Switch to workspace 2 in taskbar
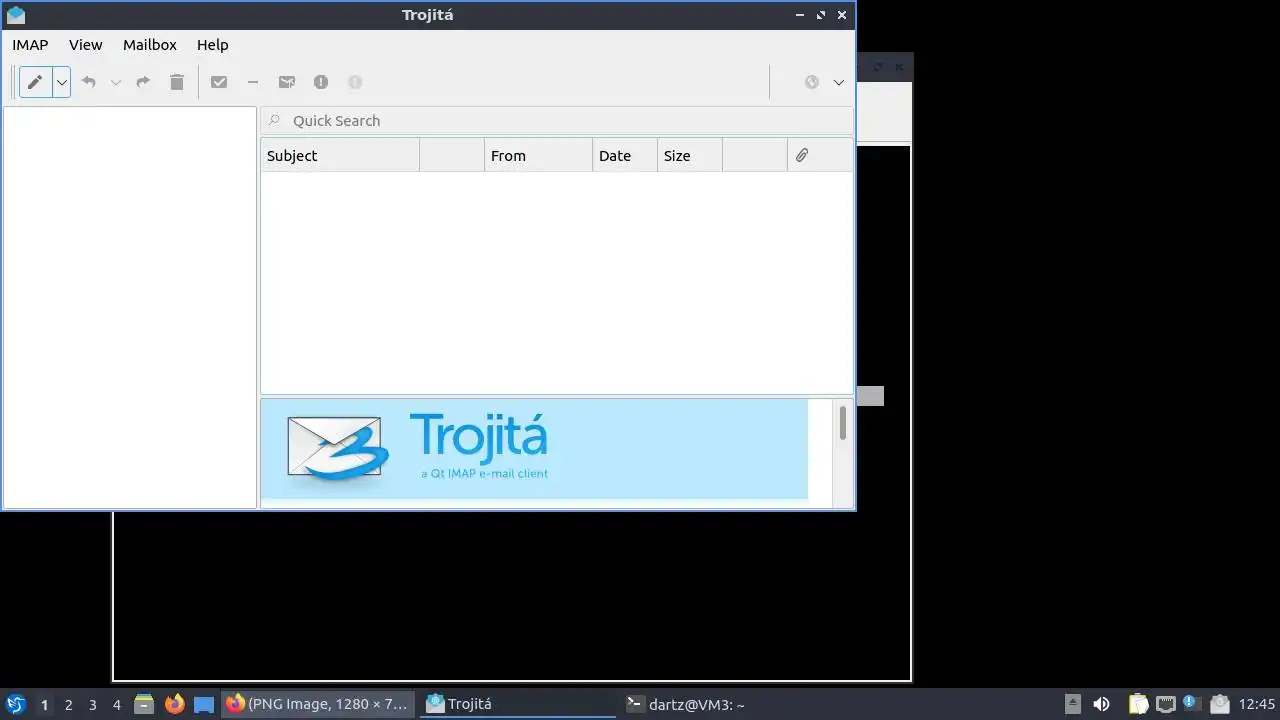The width and height of the screenshot is (1280, 720). tap(69, 705)
